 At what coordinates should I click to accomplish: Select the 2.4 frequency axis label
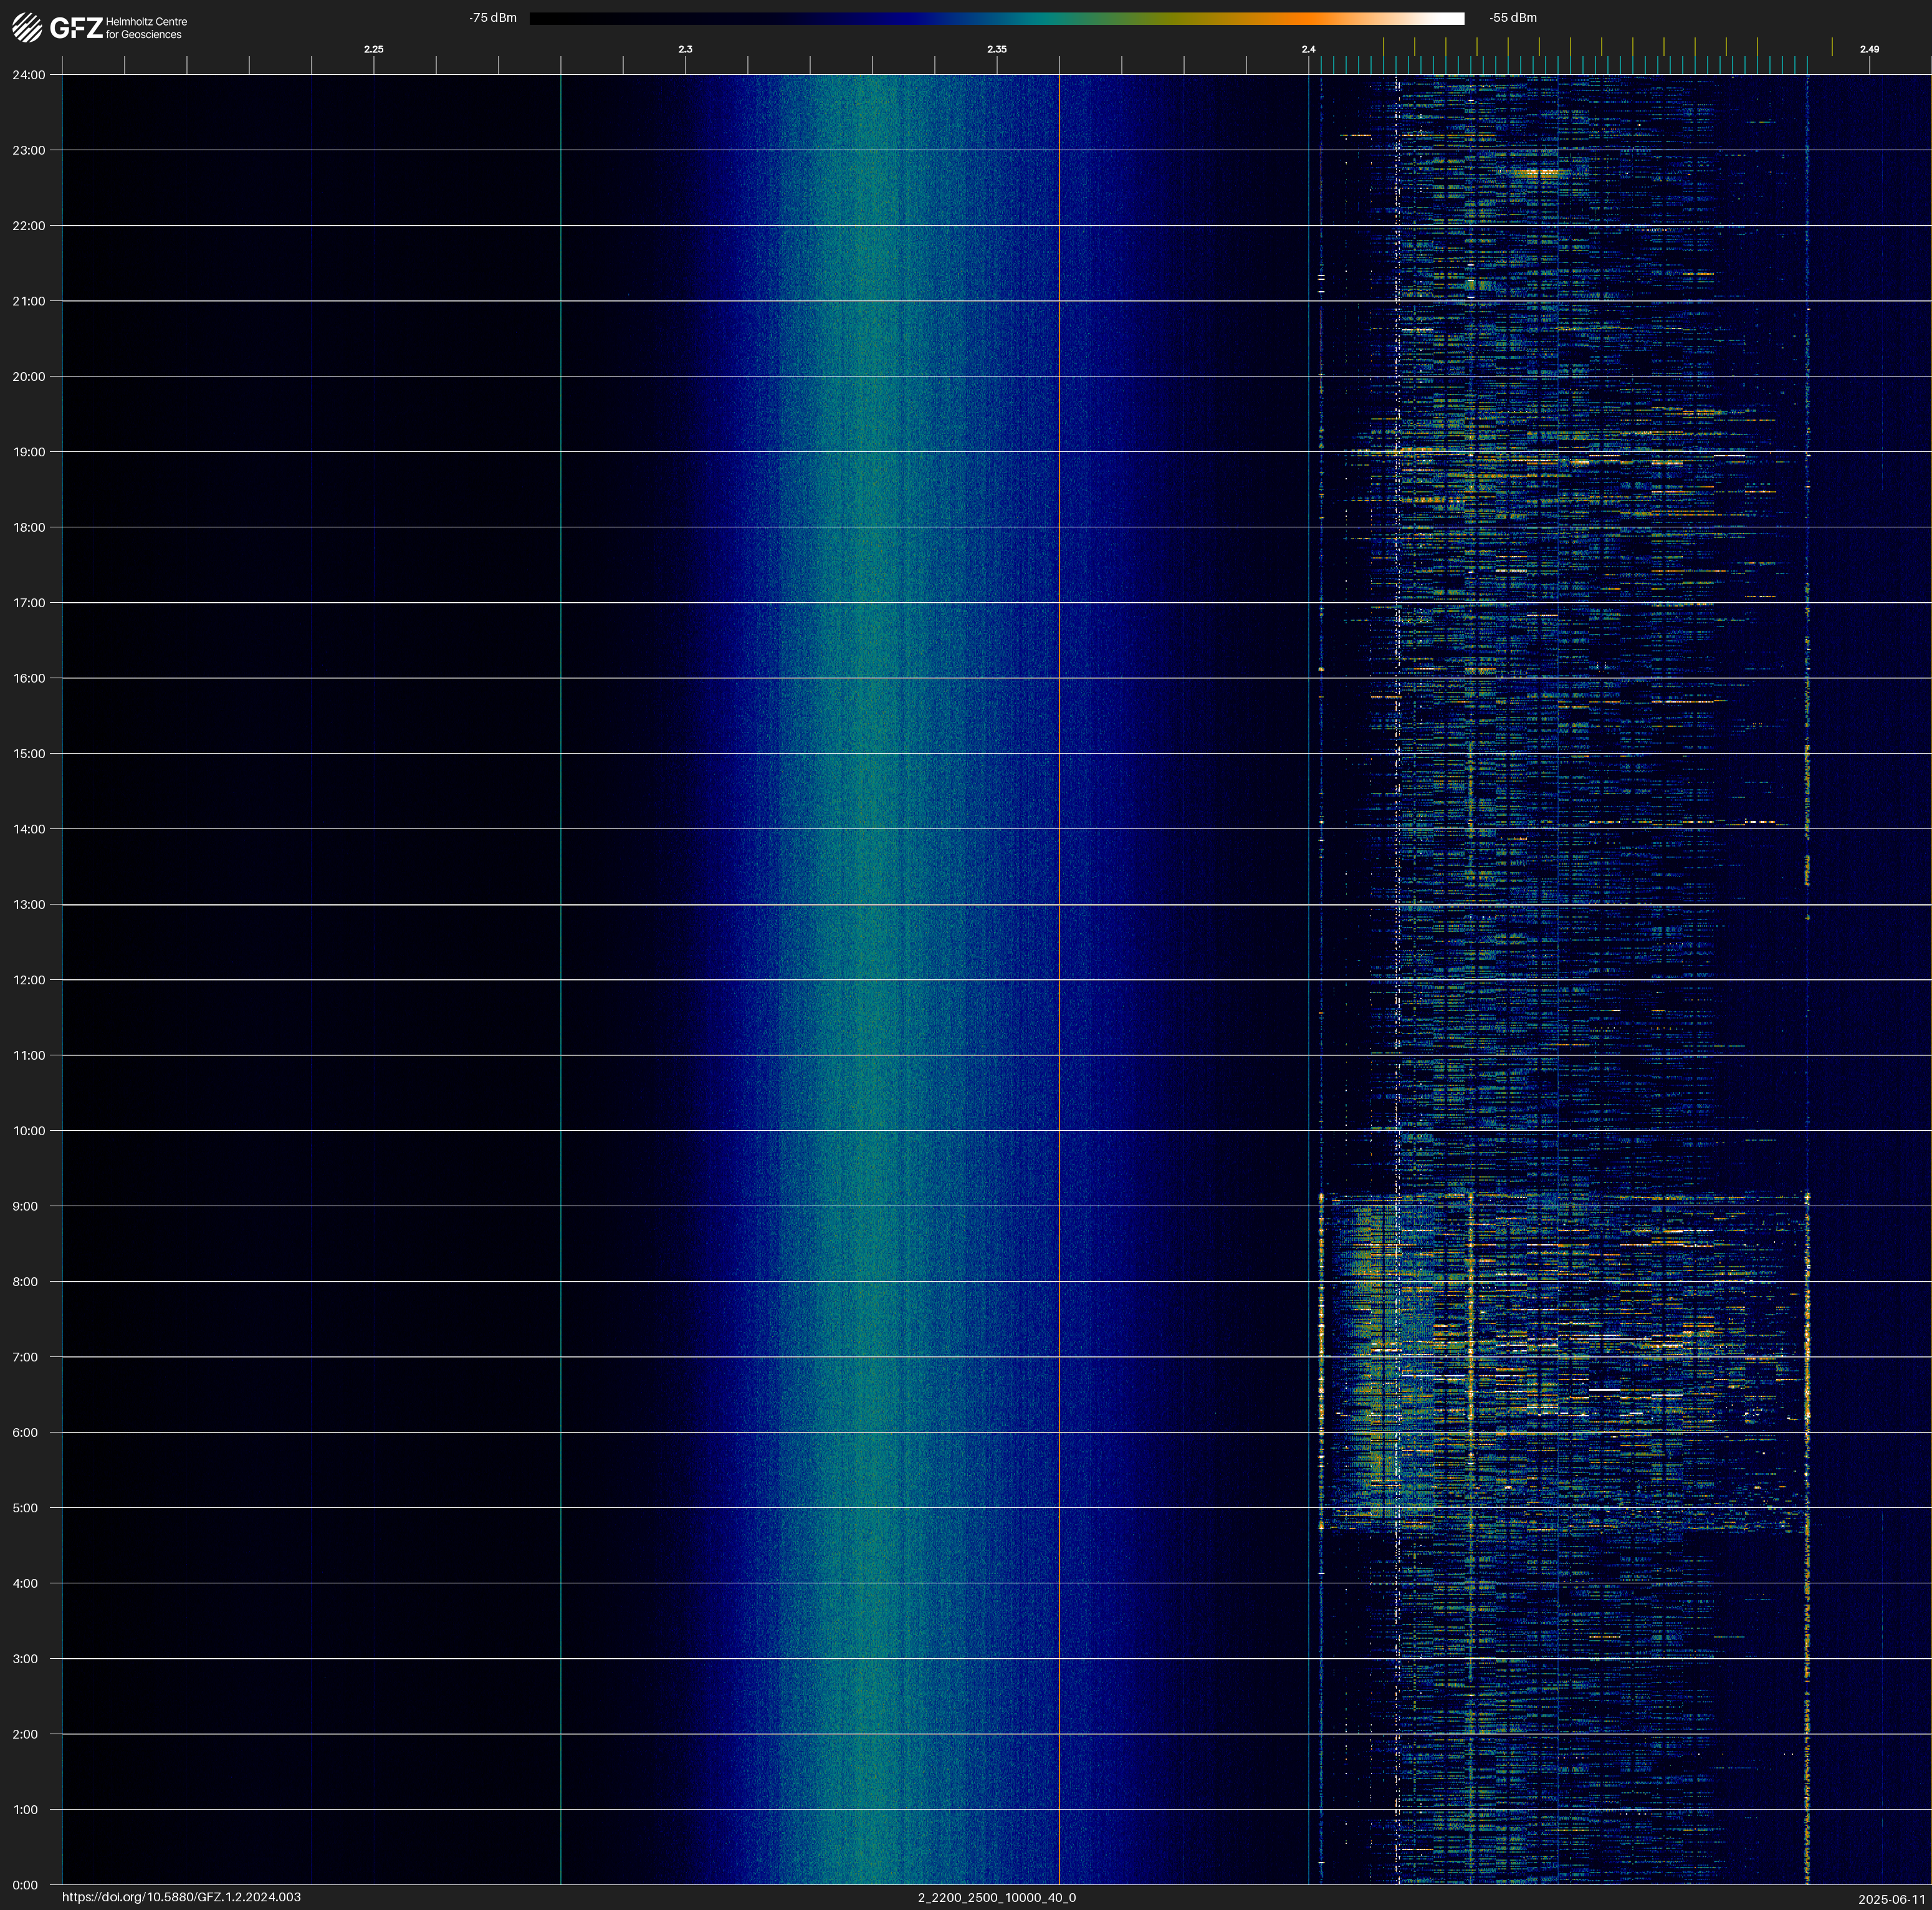pos(1308,49)
